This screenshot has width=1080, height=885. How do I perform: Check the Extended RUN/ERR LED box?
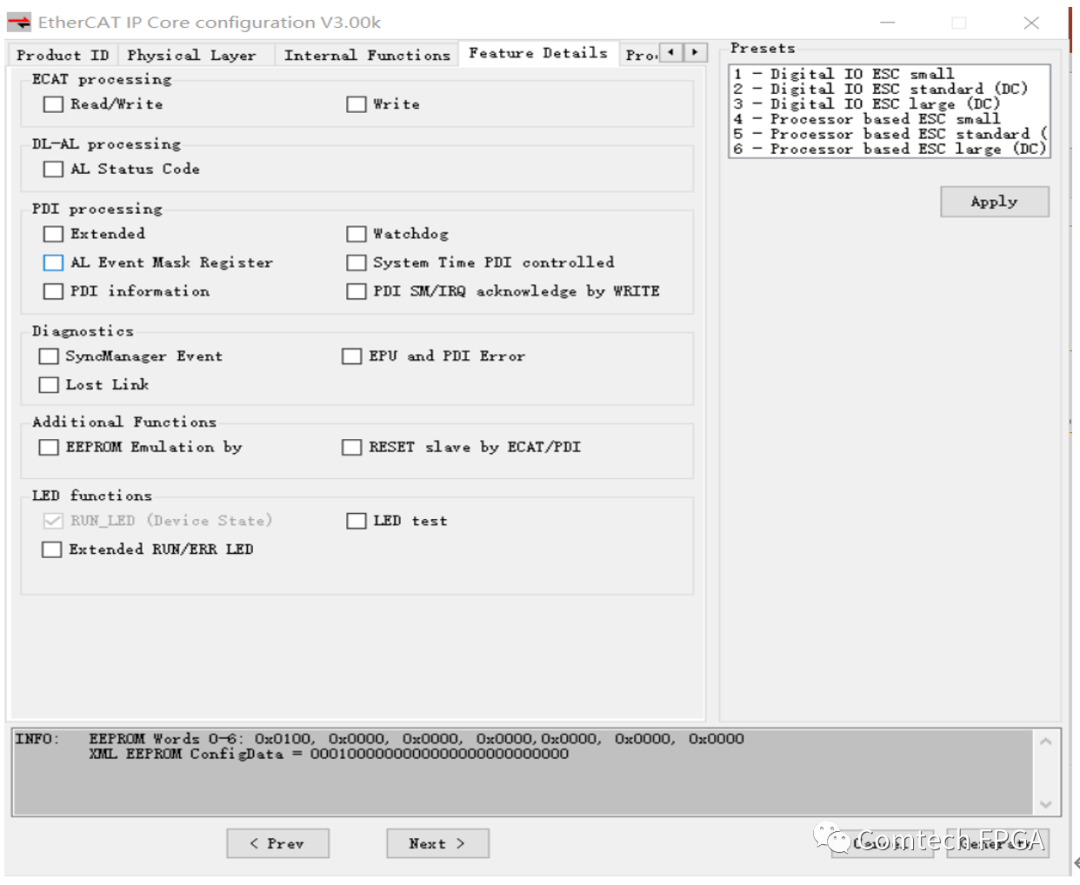click(x=51, y=549)
